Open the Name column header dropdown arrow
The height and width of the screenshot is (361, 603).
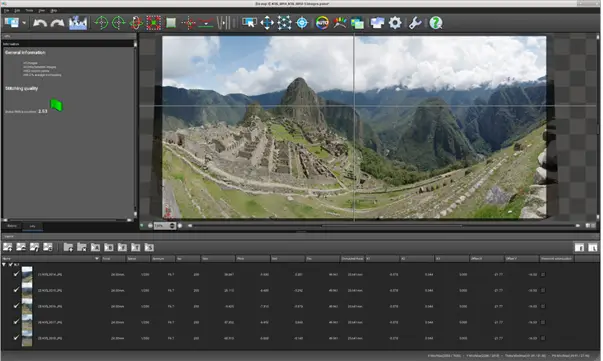pos(97,259)
